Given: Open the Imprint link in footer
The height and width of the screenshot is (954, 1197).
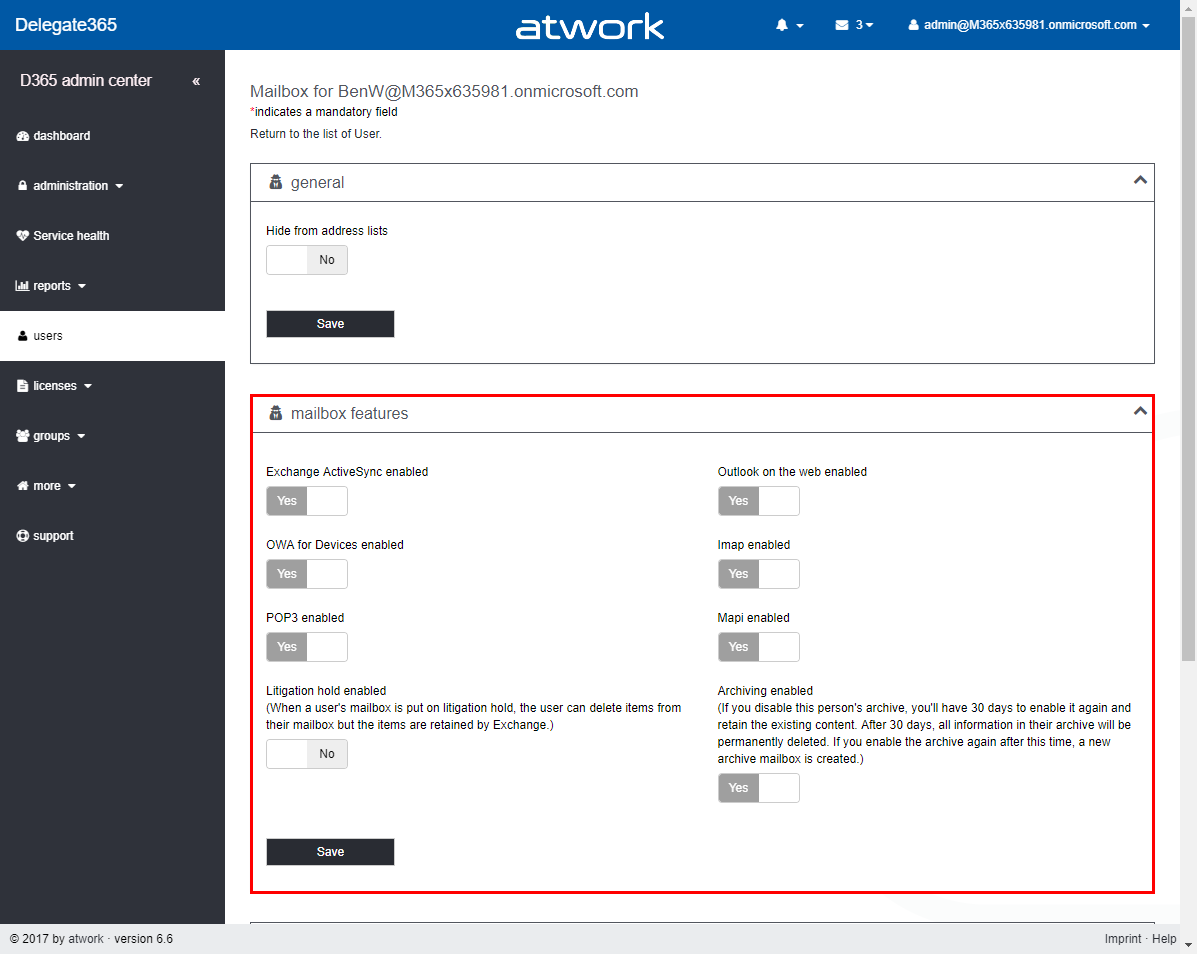Looking at the screenshot, I should point(1122,939).
